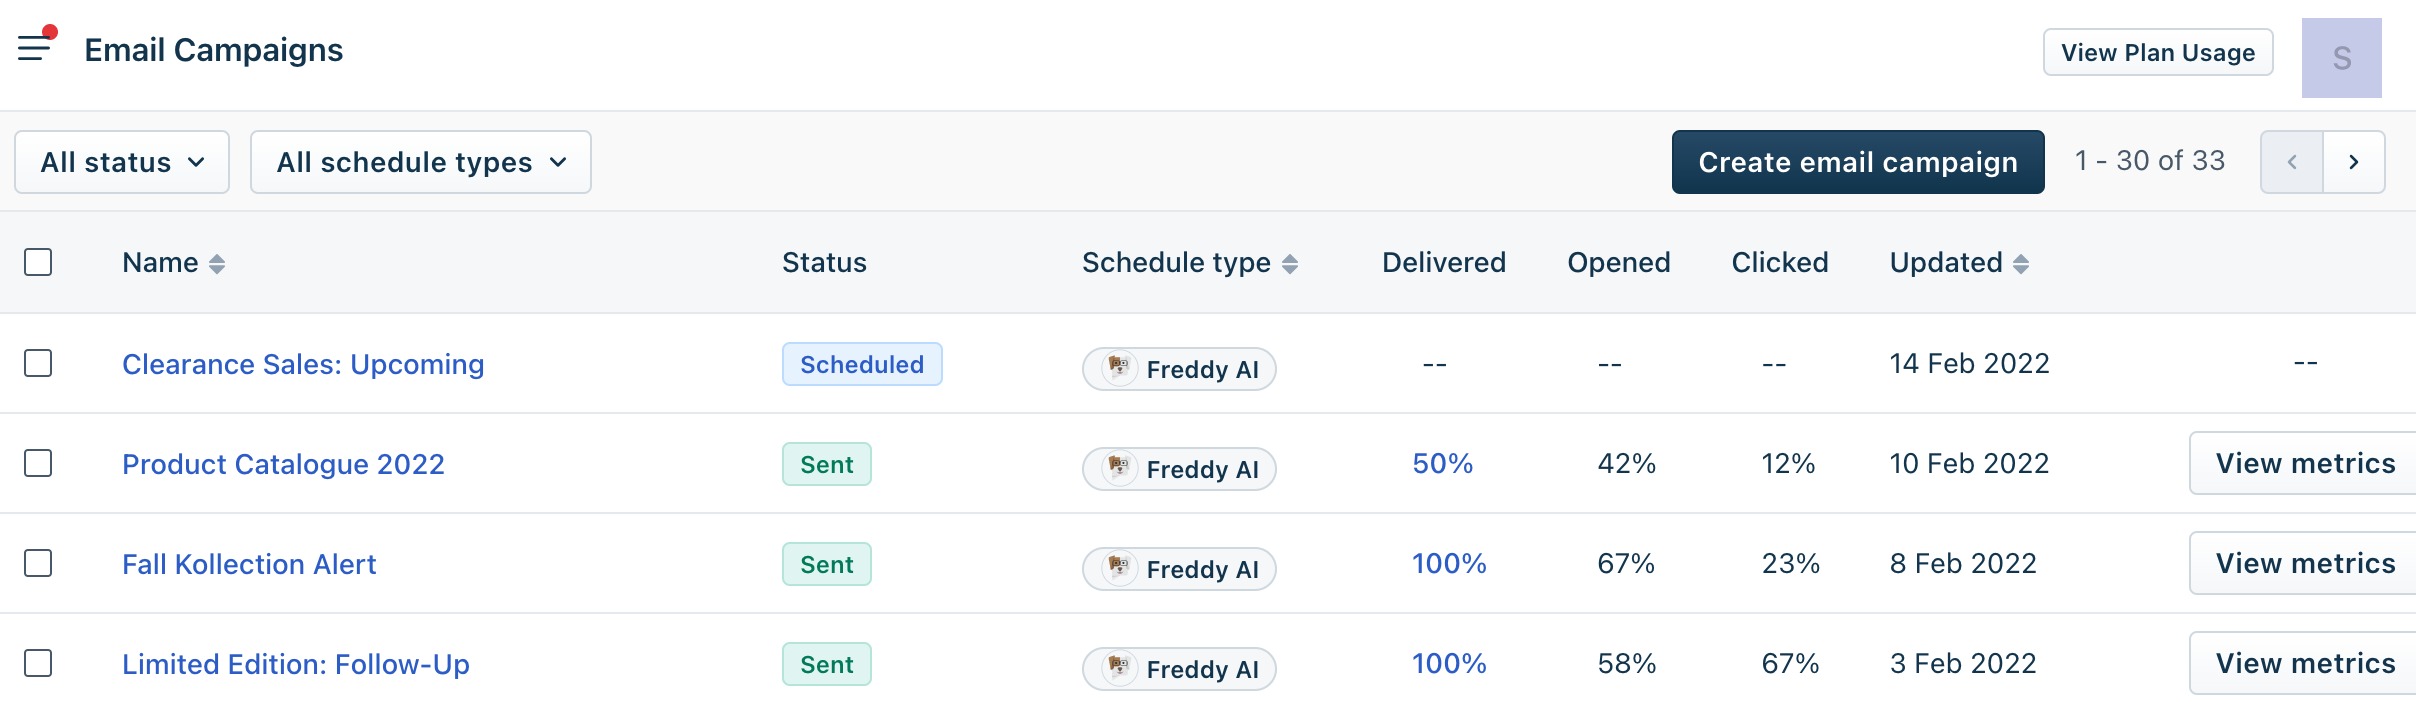This screenshot has width=2416, height=702.
Task: Sort campaigns by Name column arrows
Action: pyautogui.click(x=217, y=264)
